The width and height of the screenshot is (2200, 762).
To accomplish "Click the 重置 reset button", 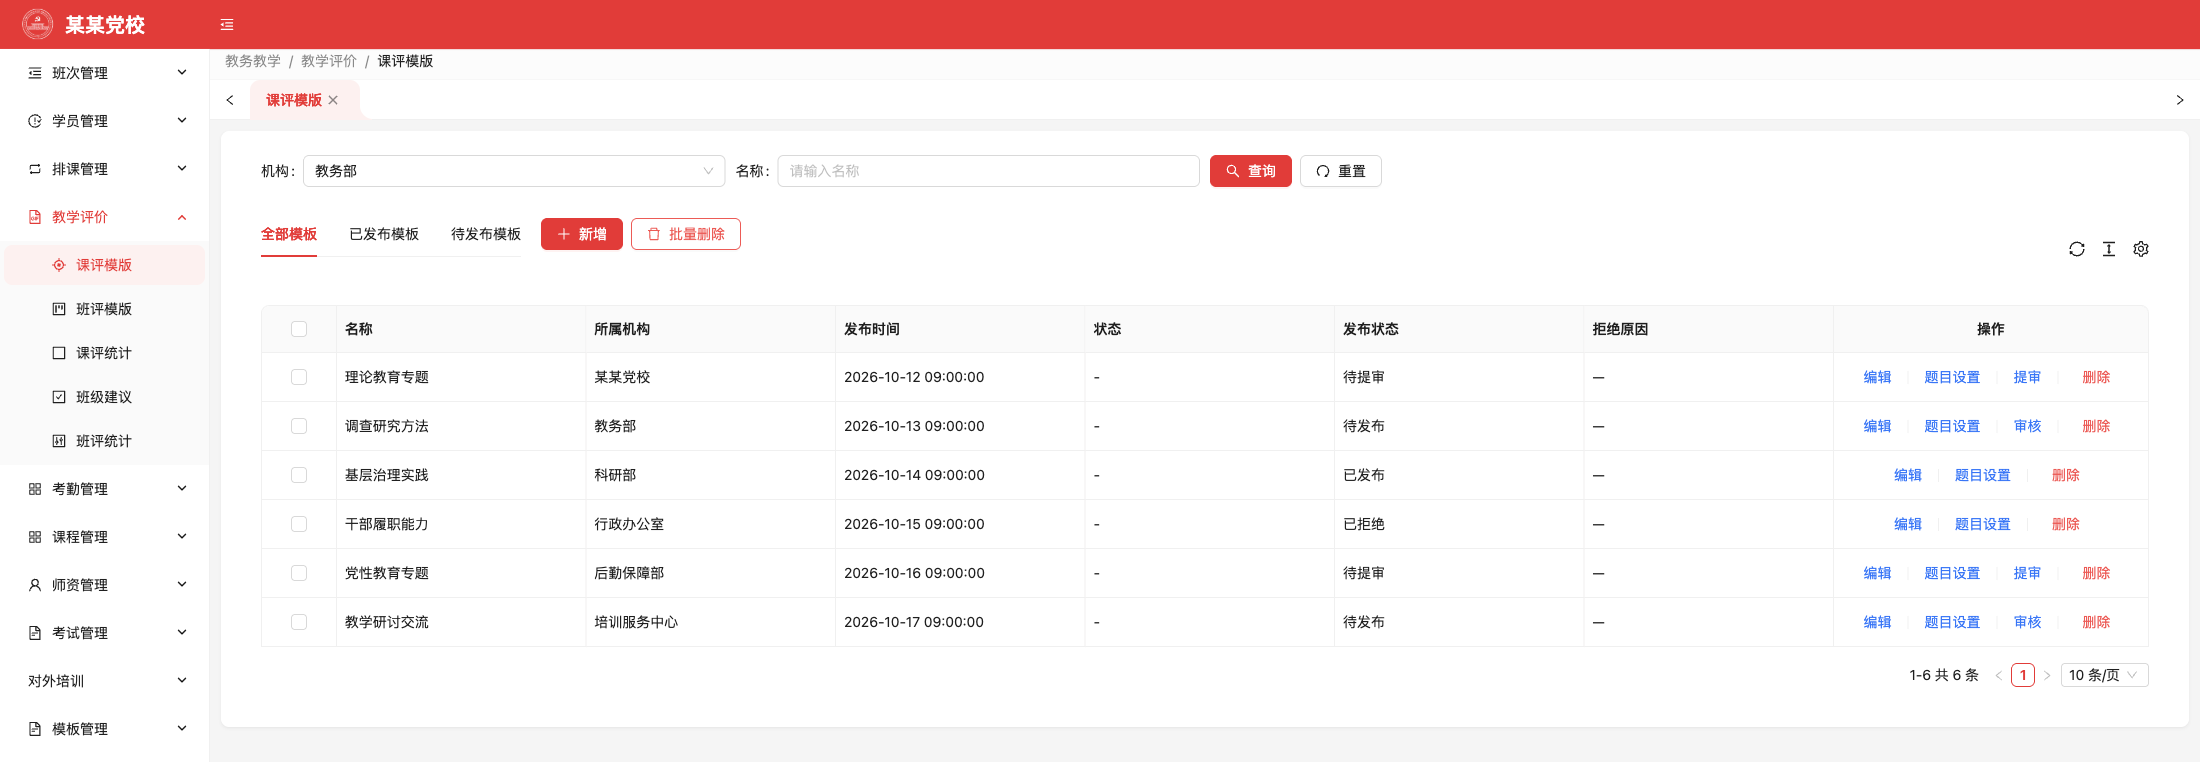I will [x=1341, y=171].
